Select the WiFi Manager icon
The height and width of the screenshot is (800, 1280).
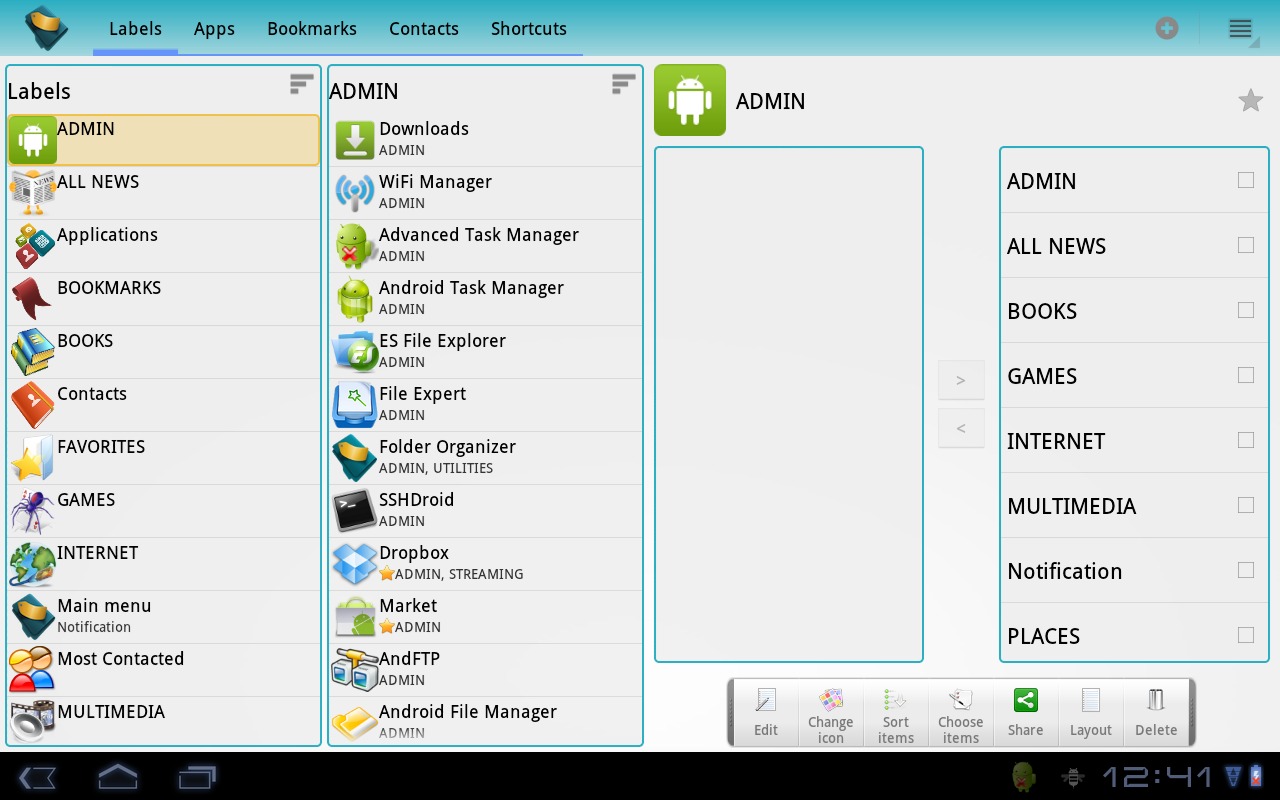click(x=354, y=193)
